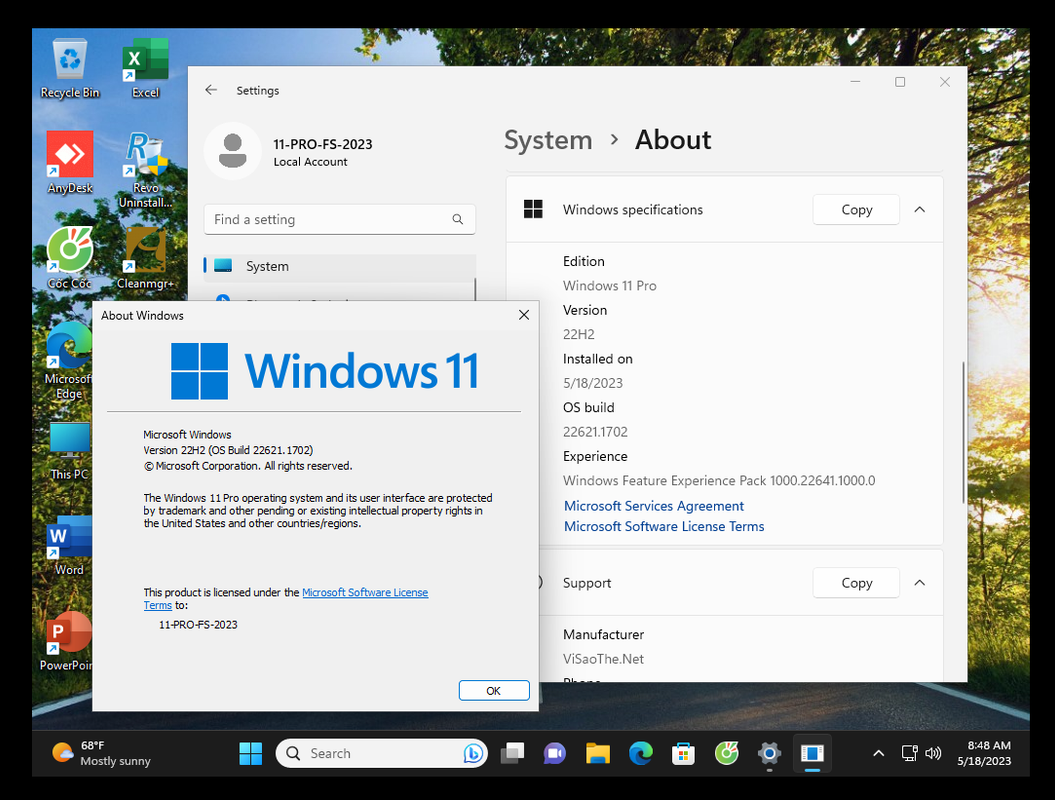Open the Microsoft Edge desktop shortcut

(68, 361)
